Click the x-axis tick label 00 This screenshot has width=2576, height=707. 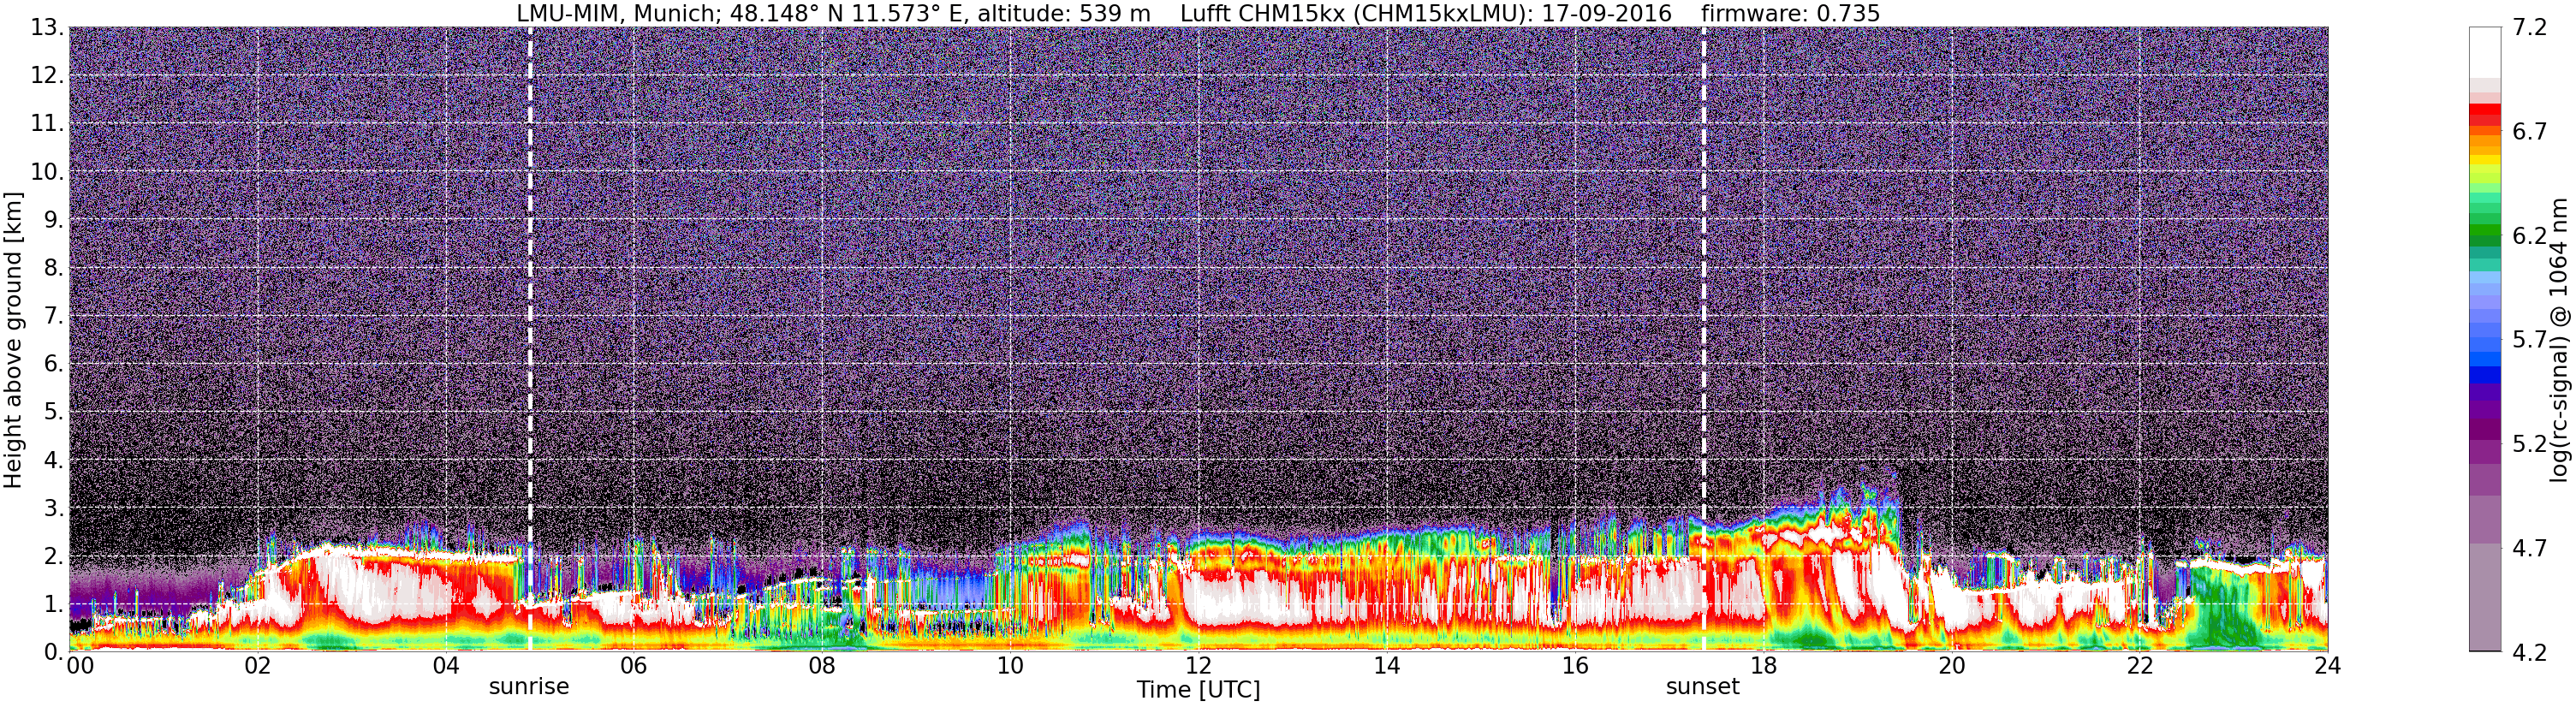pos(80,666)
